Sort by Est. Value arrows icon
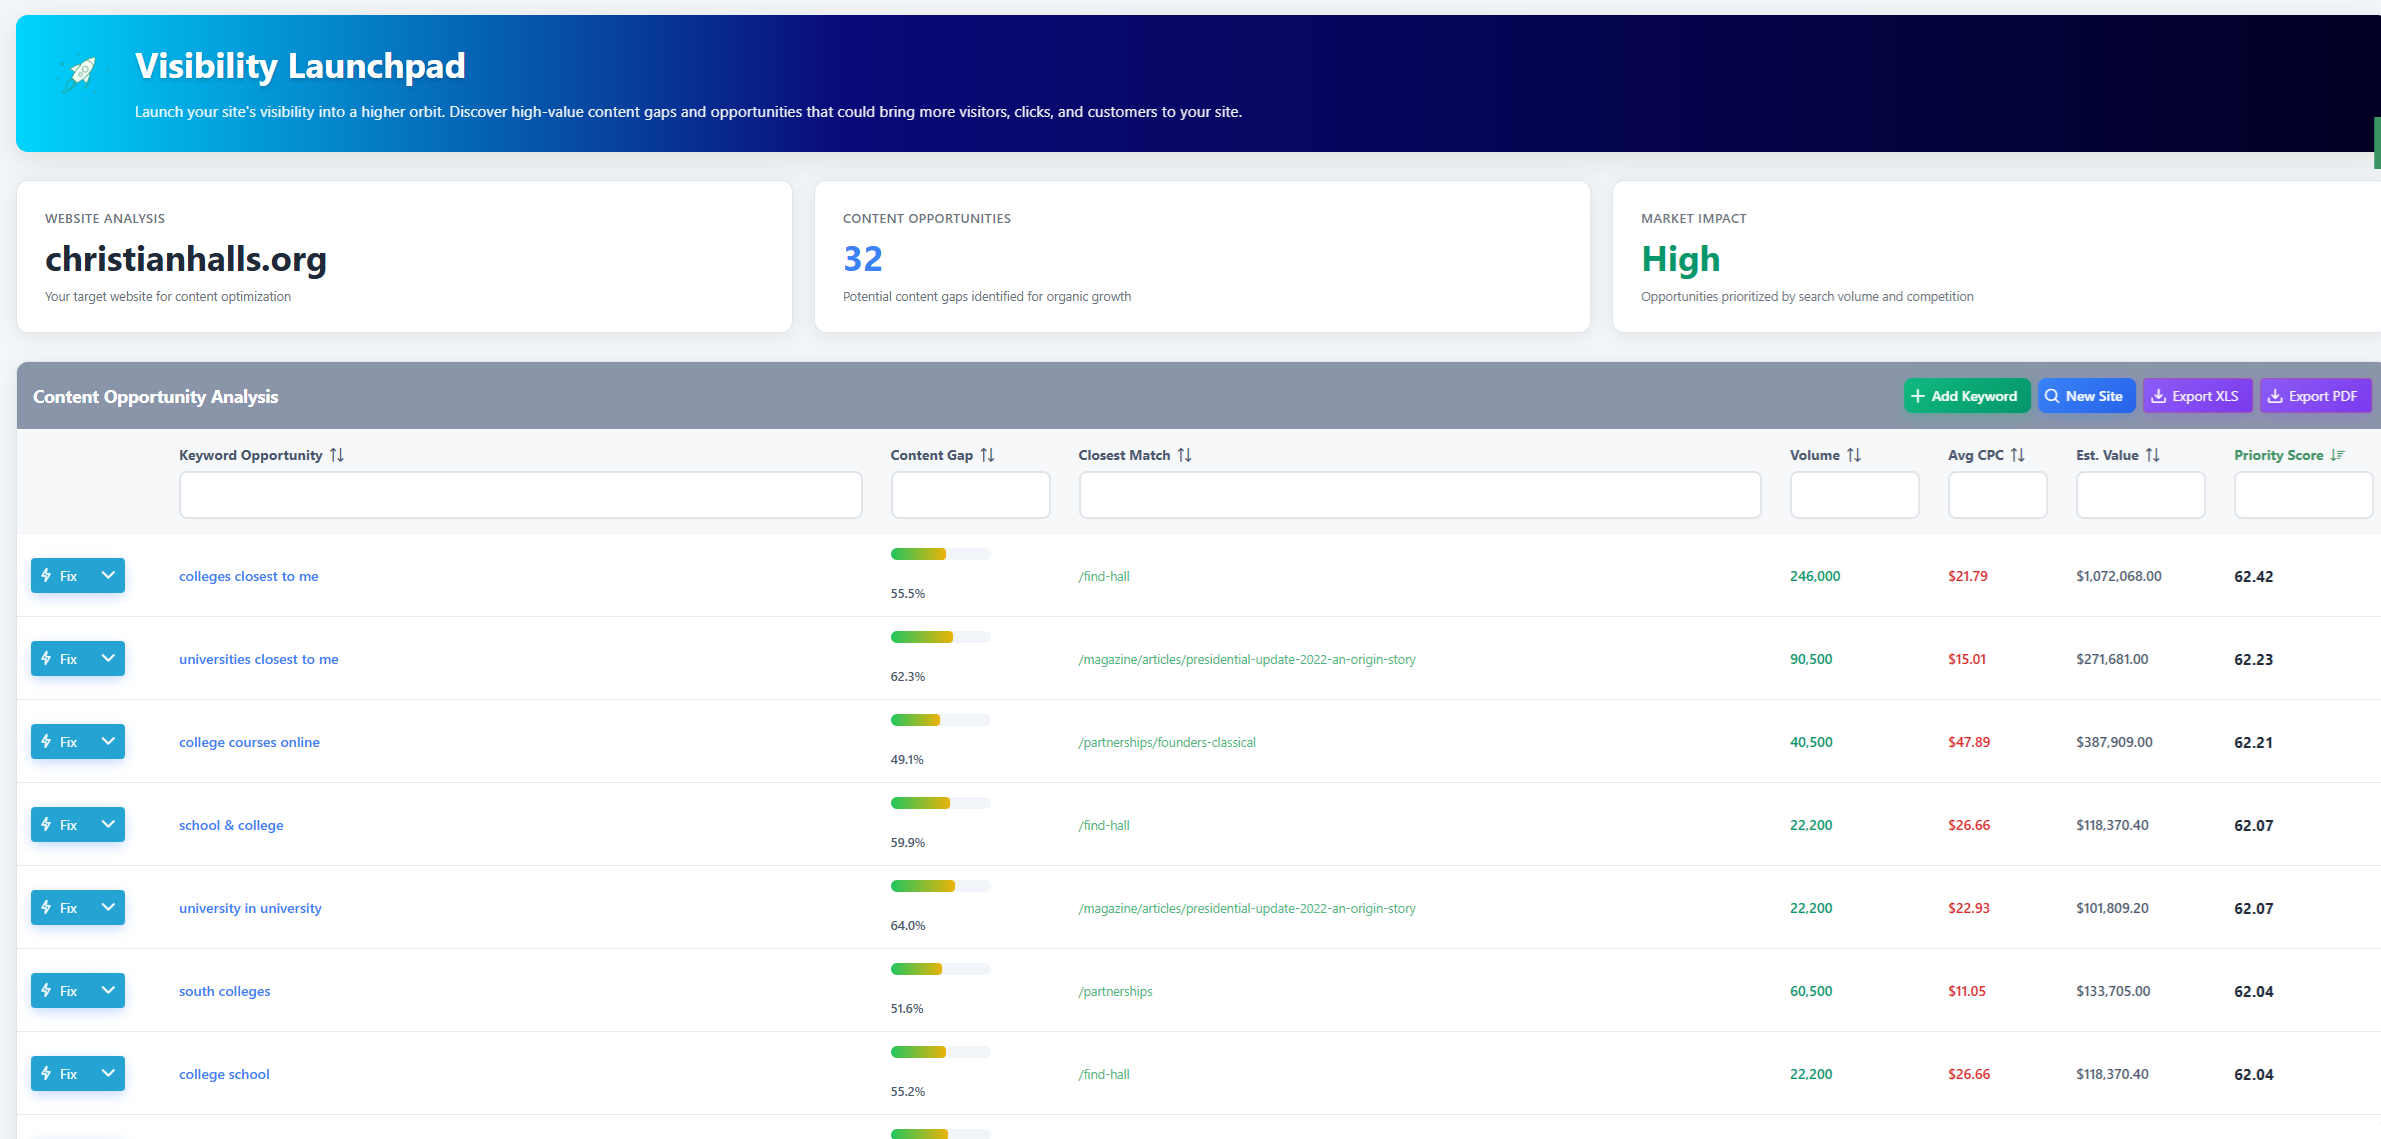Image resolution: width=2381 pixels, height=1139 pixels. point(2152,455)
